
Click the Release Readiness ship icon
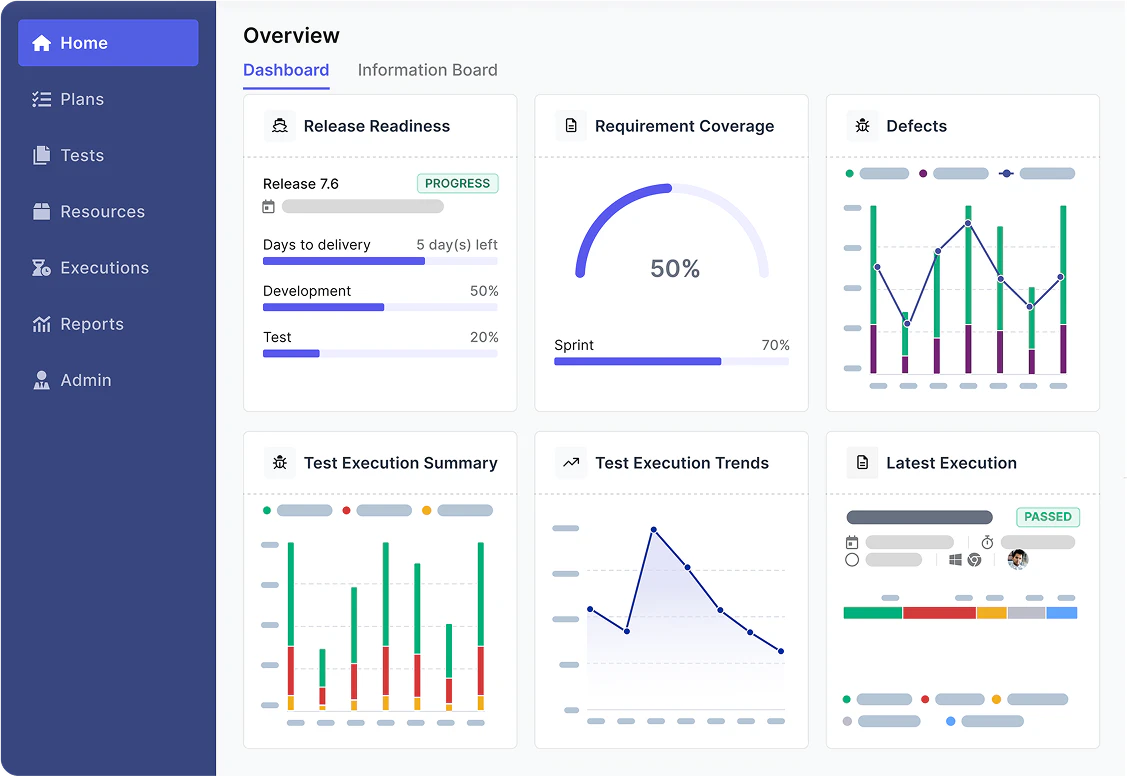coord(280,126)
